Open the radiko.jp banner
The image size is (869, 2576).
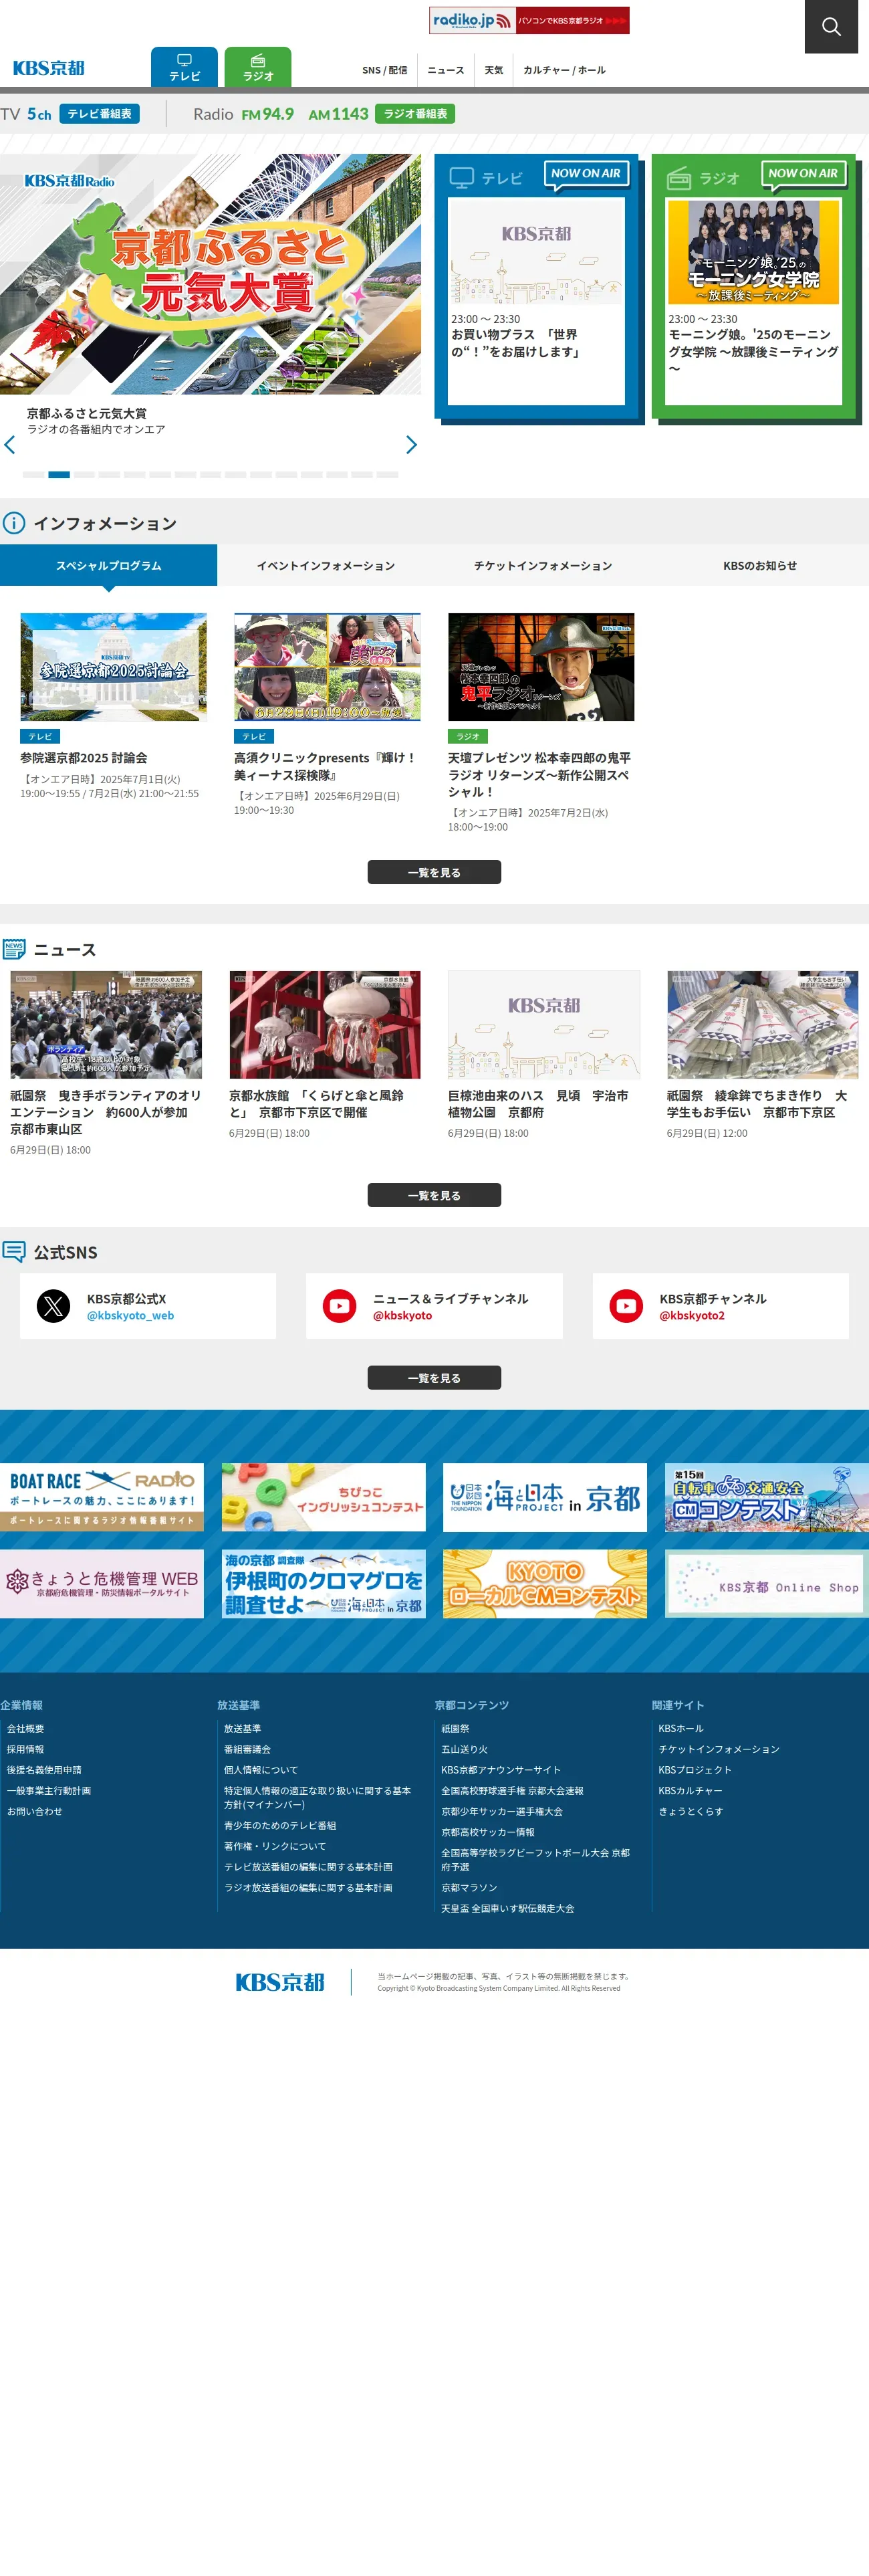pyautogui.click(x=529, y=20)
